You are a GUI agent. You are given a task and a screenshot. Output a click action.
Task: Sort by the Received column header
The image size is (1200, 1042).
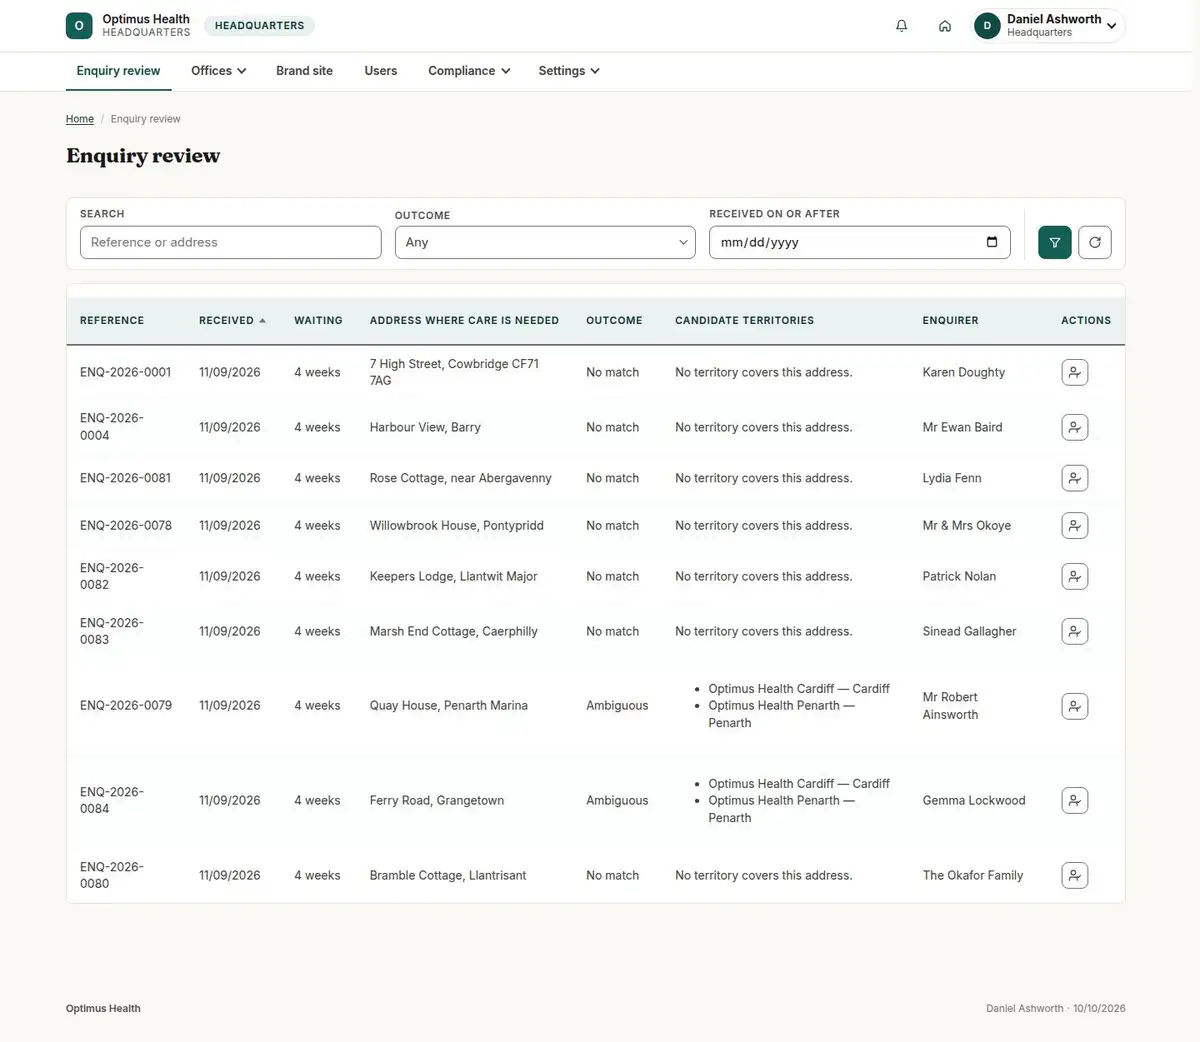(232, 320)
